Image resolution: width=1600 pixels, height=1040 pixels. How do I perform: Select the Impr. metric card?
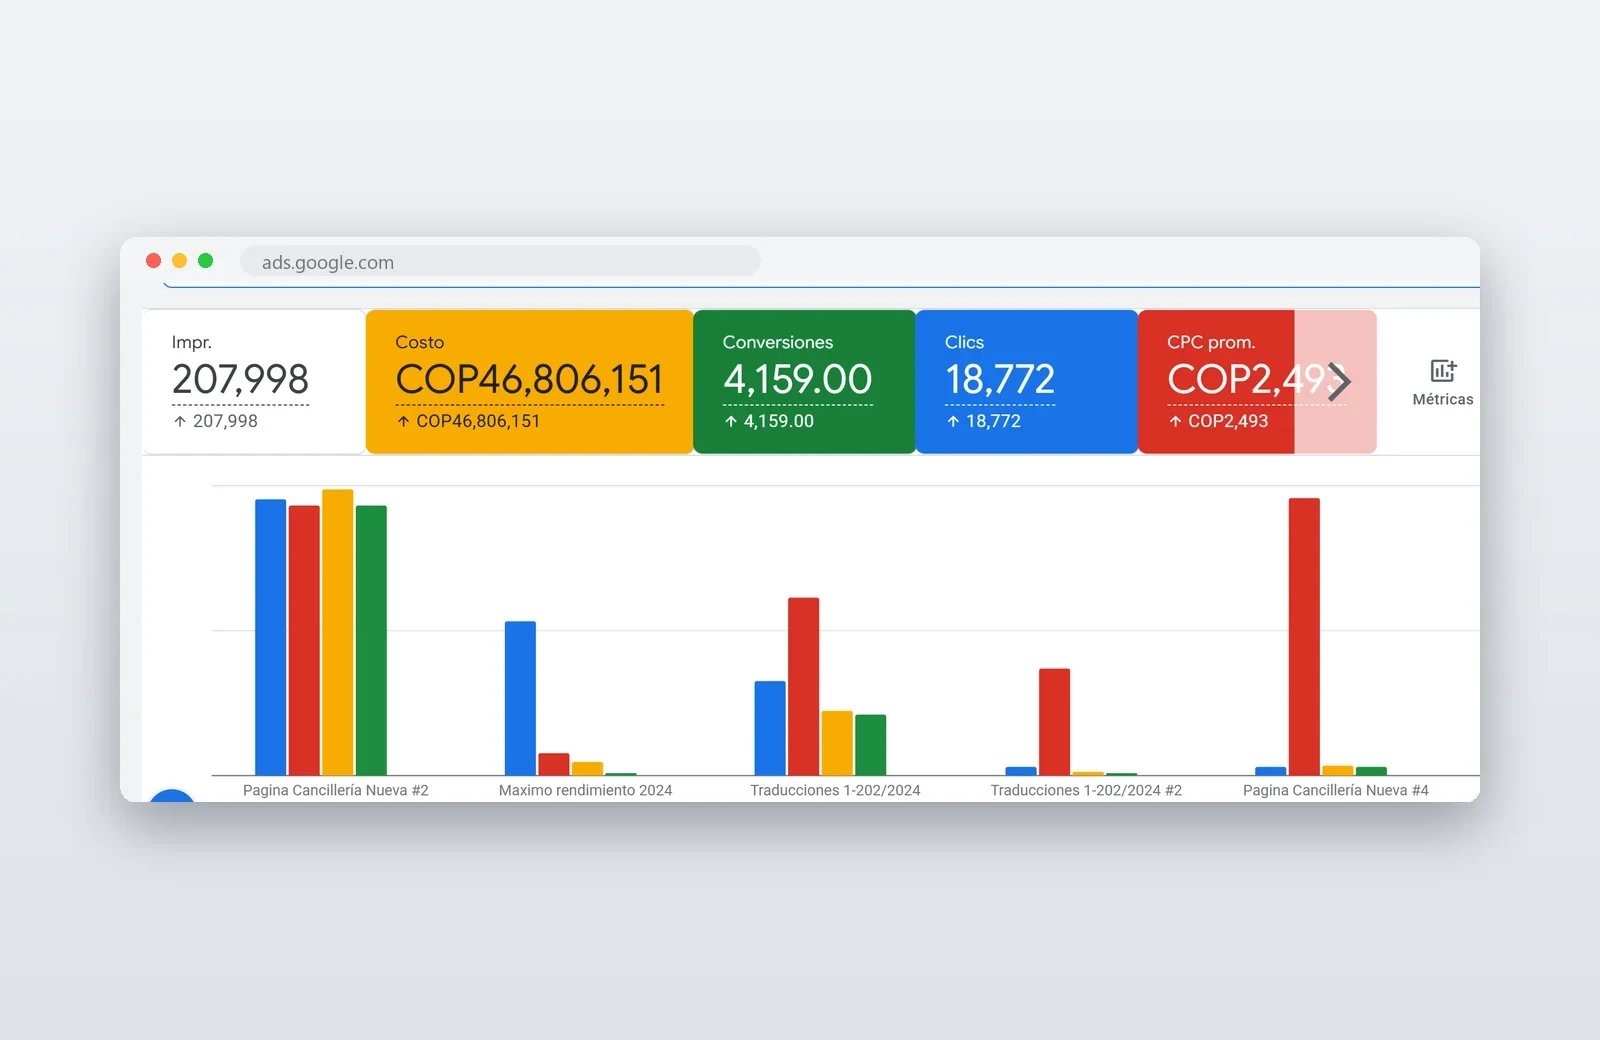click(254, 382)
